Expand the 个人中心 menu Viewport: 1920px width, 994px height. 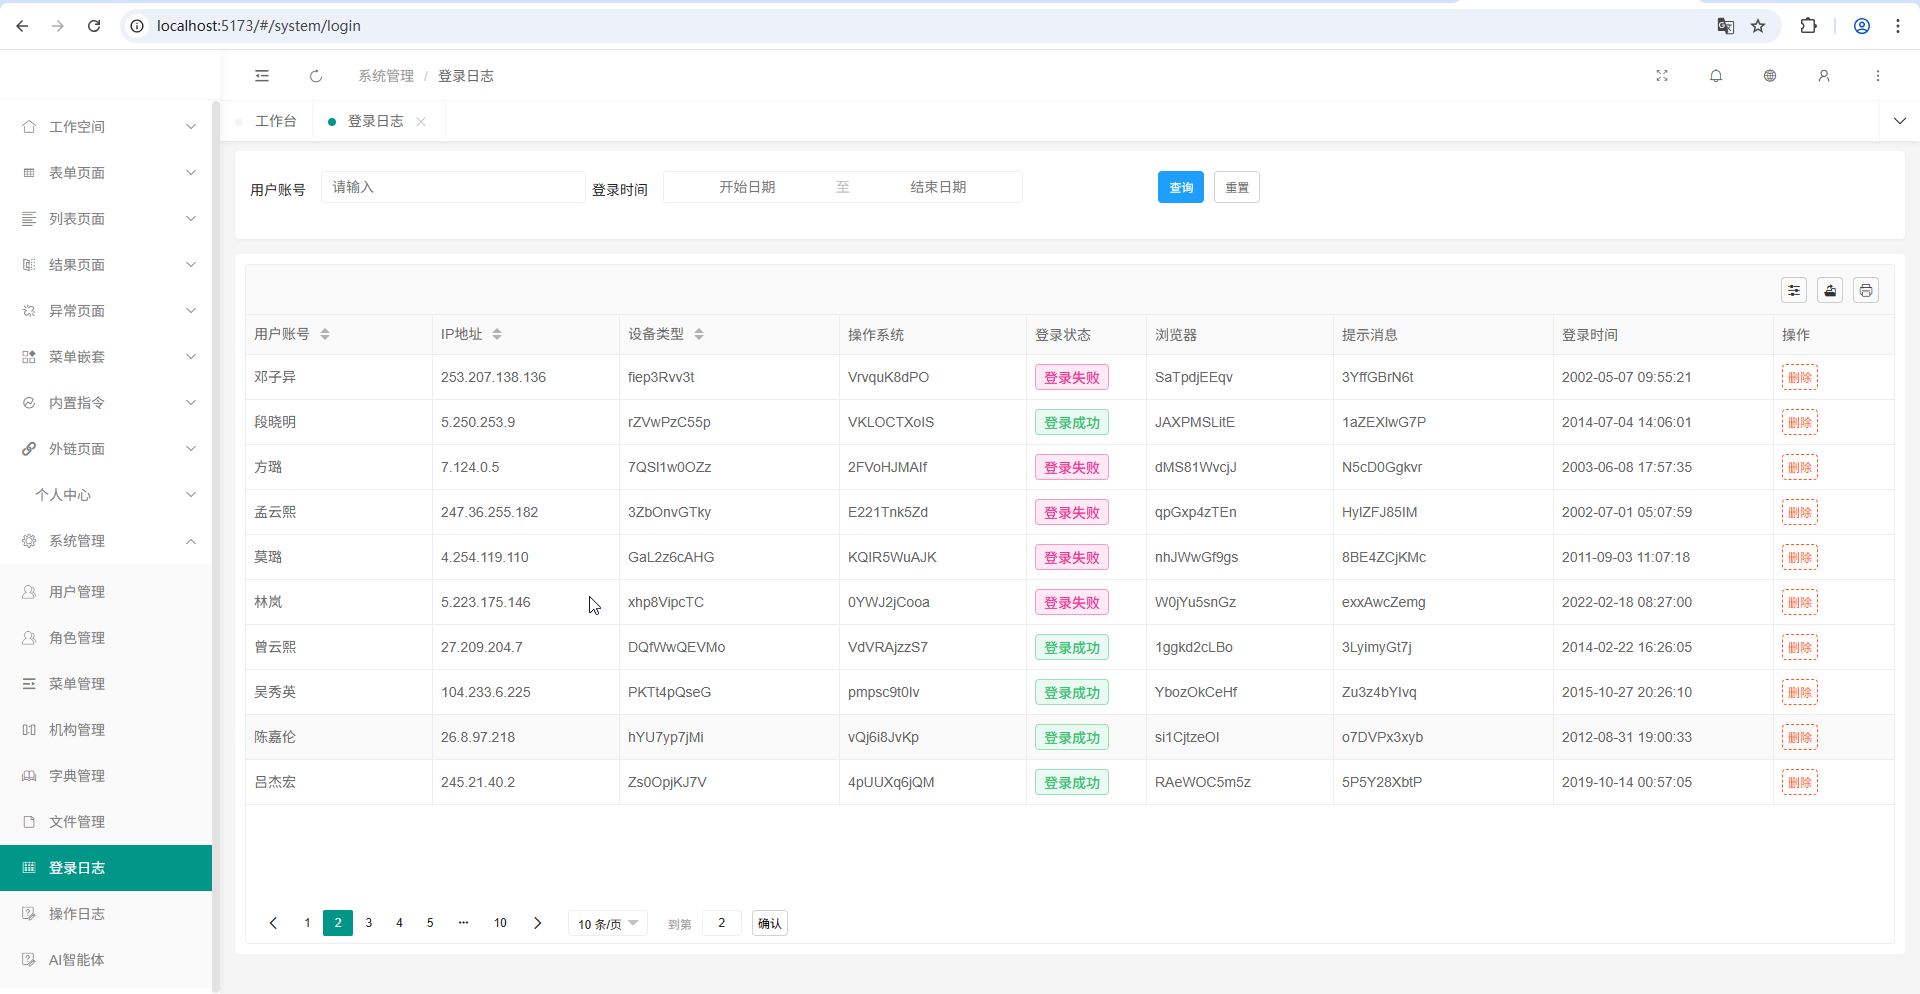[x=106, y=495]
